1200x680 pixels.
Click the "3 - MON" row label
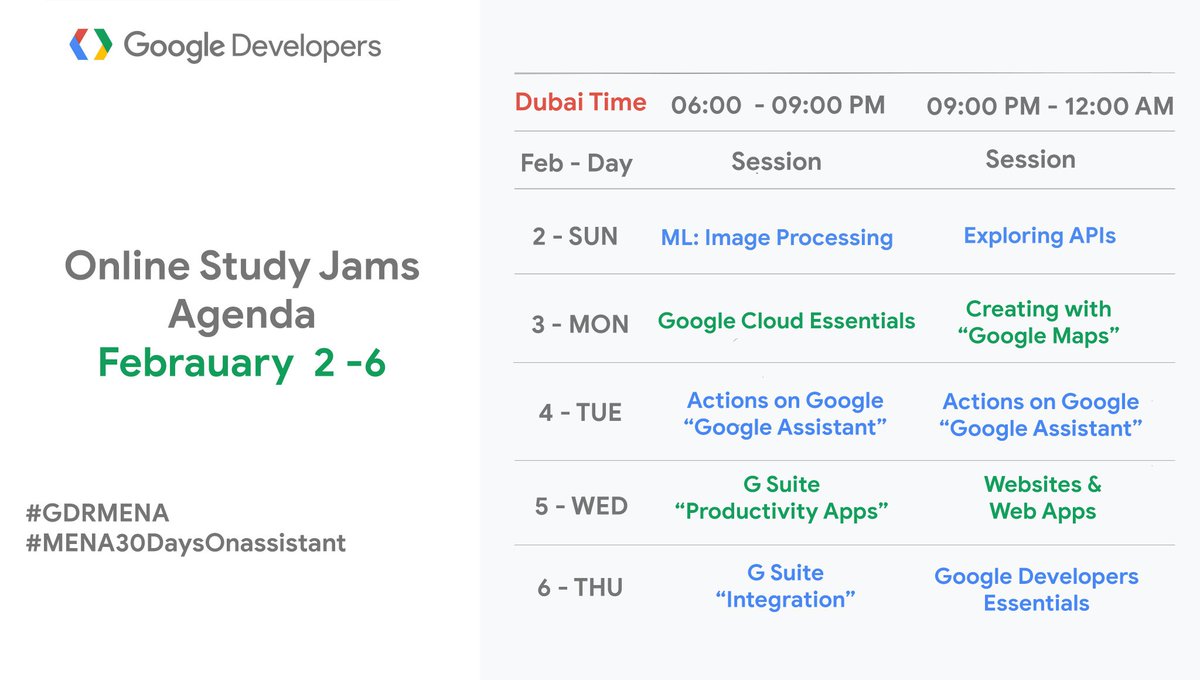click(580, 324)
